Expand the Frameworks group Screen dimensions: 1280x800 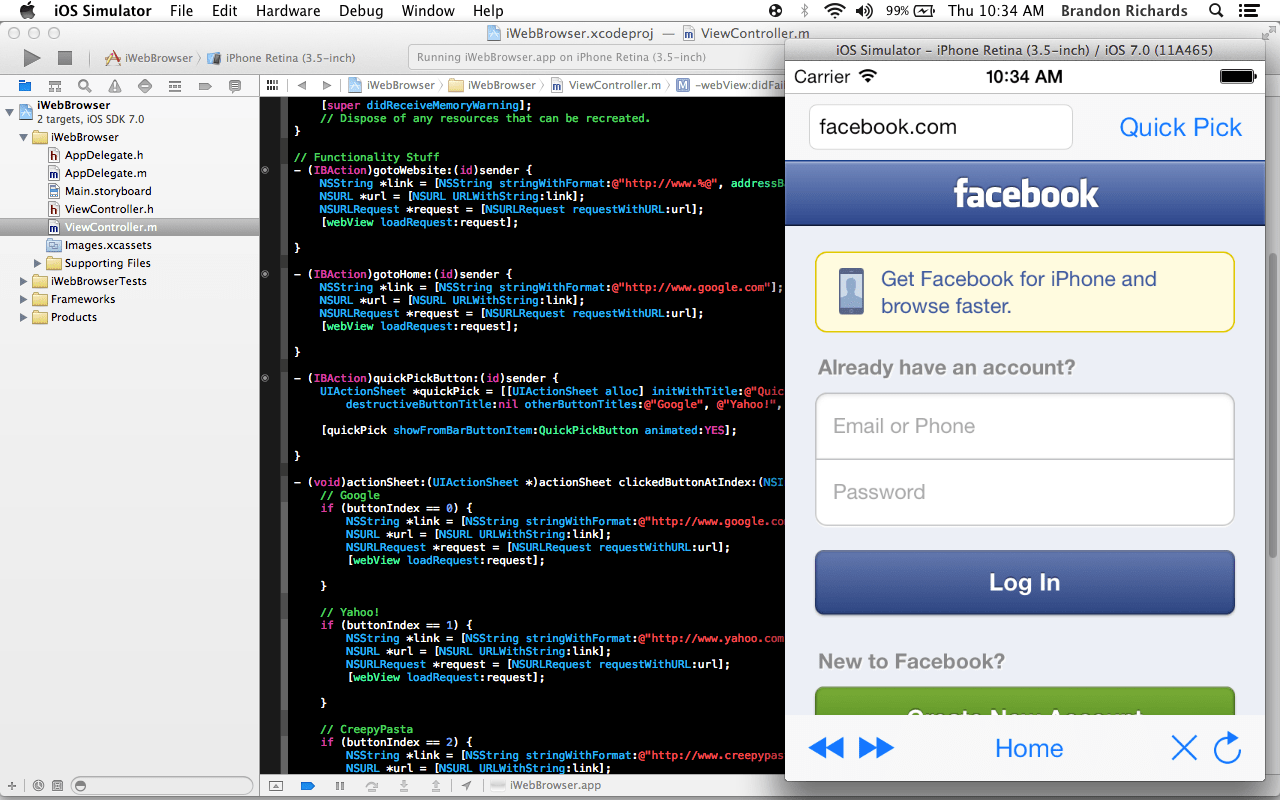coord(24,299)
